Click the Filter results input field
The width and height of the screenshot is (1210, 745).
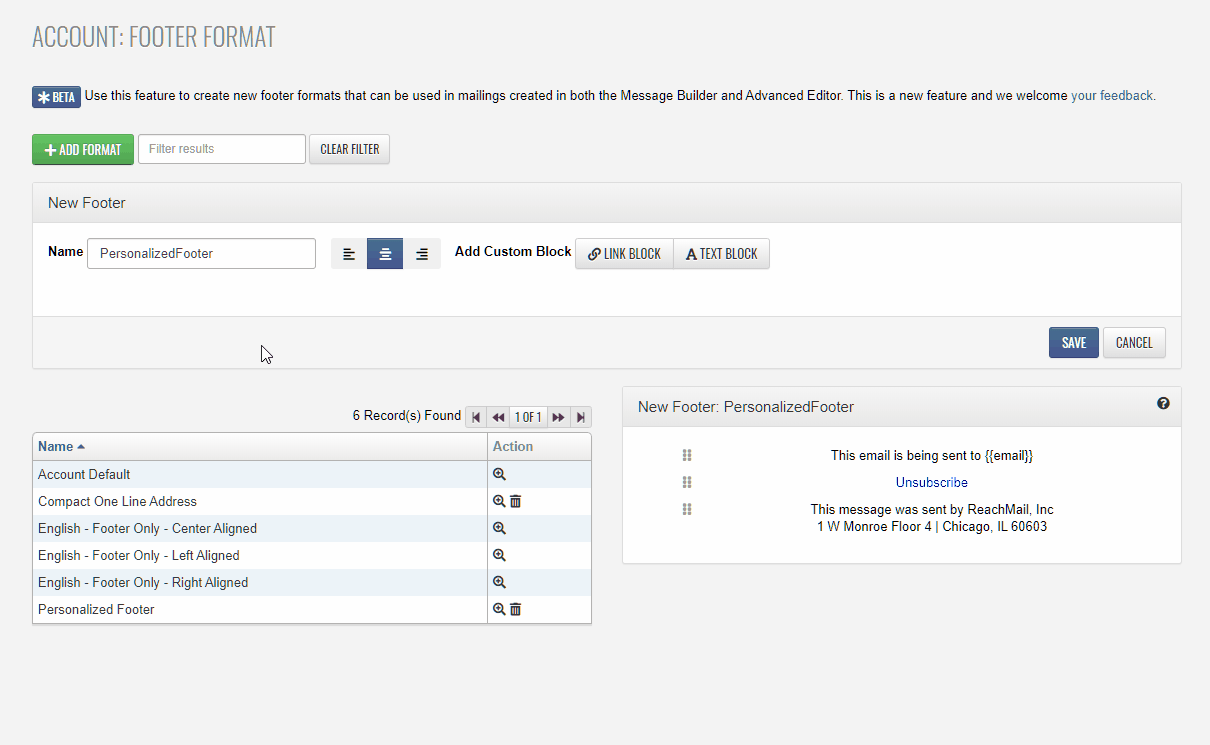click(221, 149)
